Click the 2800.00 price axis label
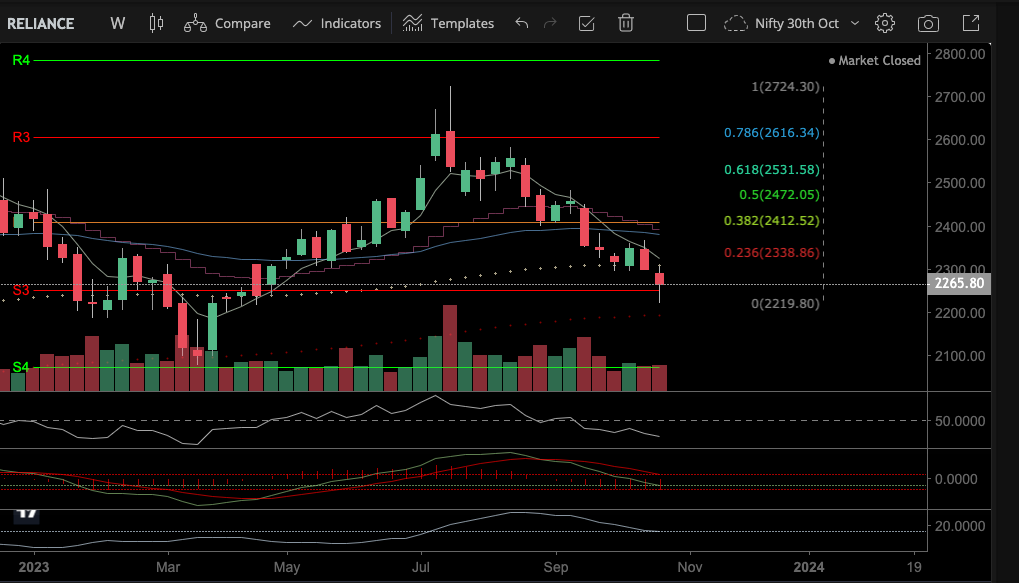1019x583 pixels. [960, 54]
